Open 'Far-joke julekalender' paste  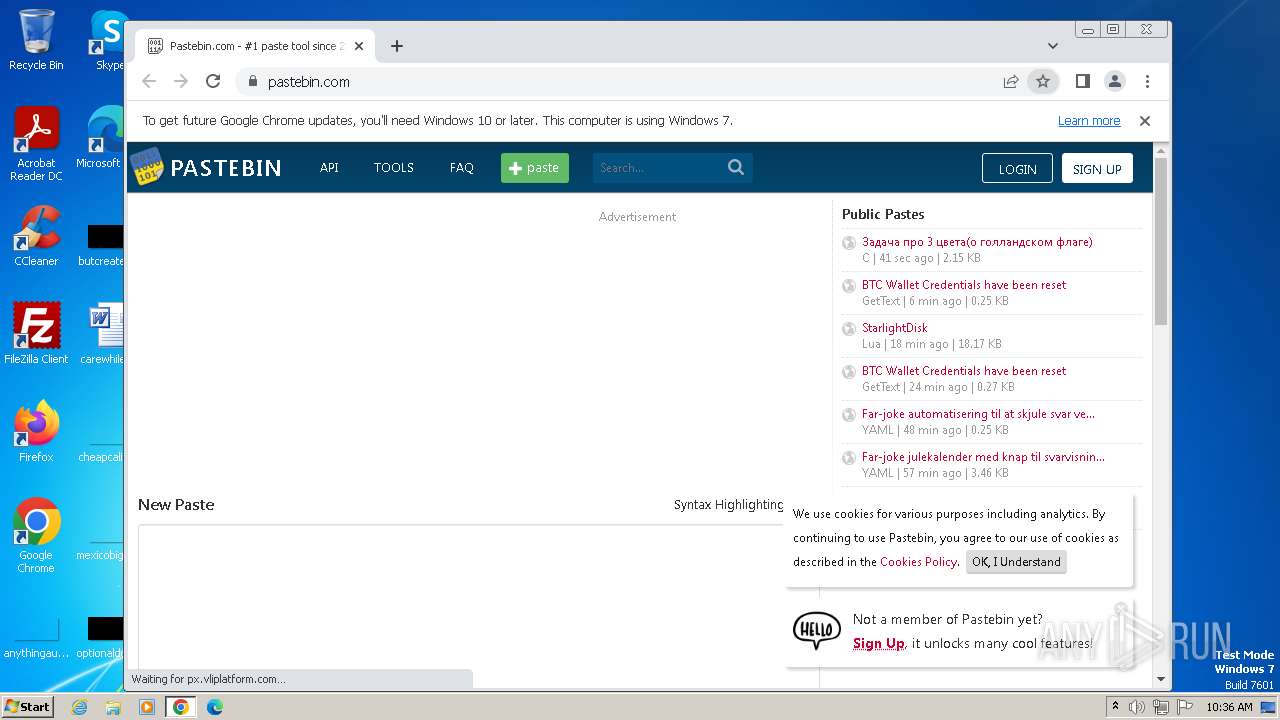(x=983, y=457)
